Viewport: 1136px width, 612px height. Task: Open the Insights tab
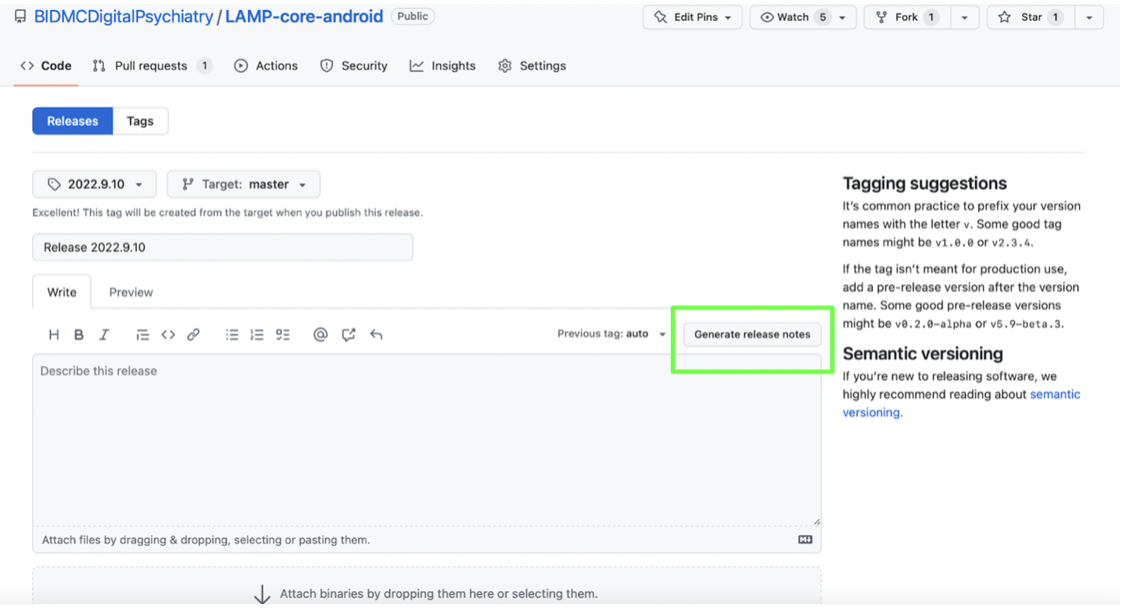click(x=443, y=66)
